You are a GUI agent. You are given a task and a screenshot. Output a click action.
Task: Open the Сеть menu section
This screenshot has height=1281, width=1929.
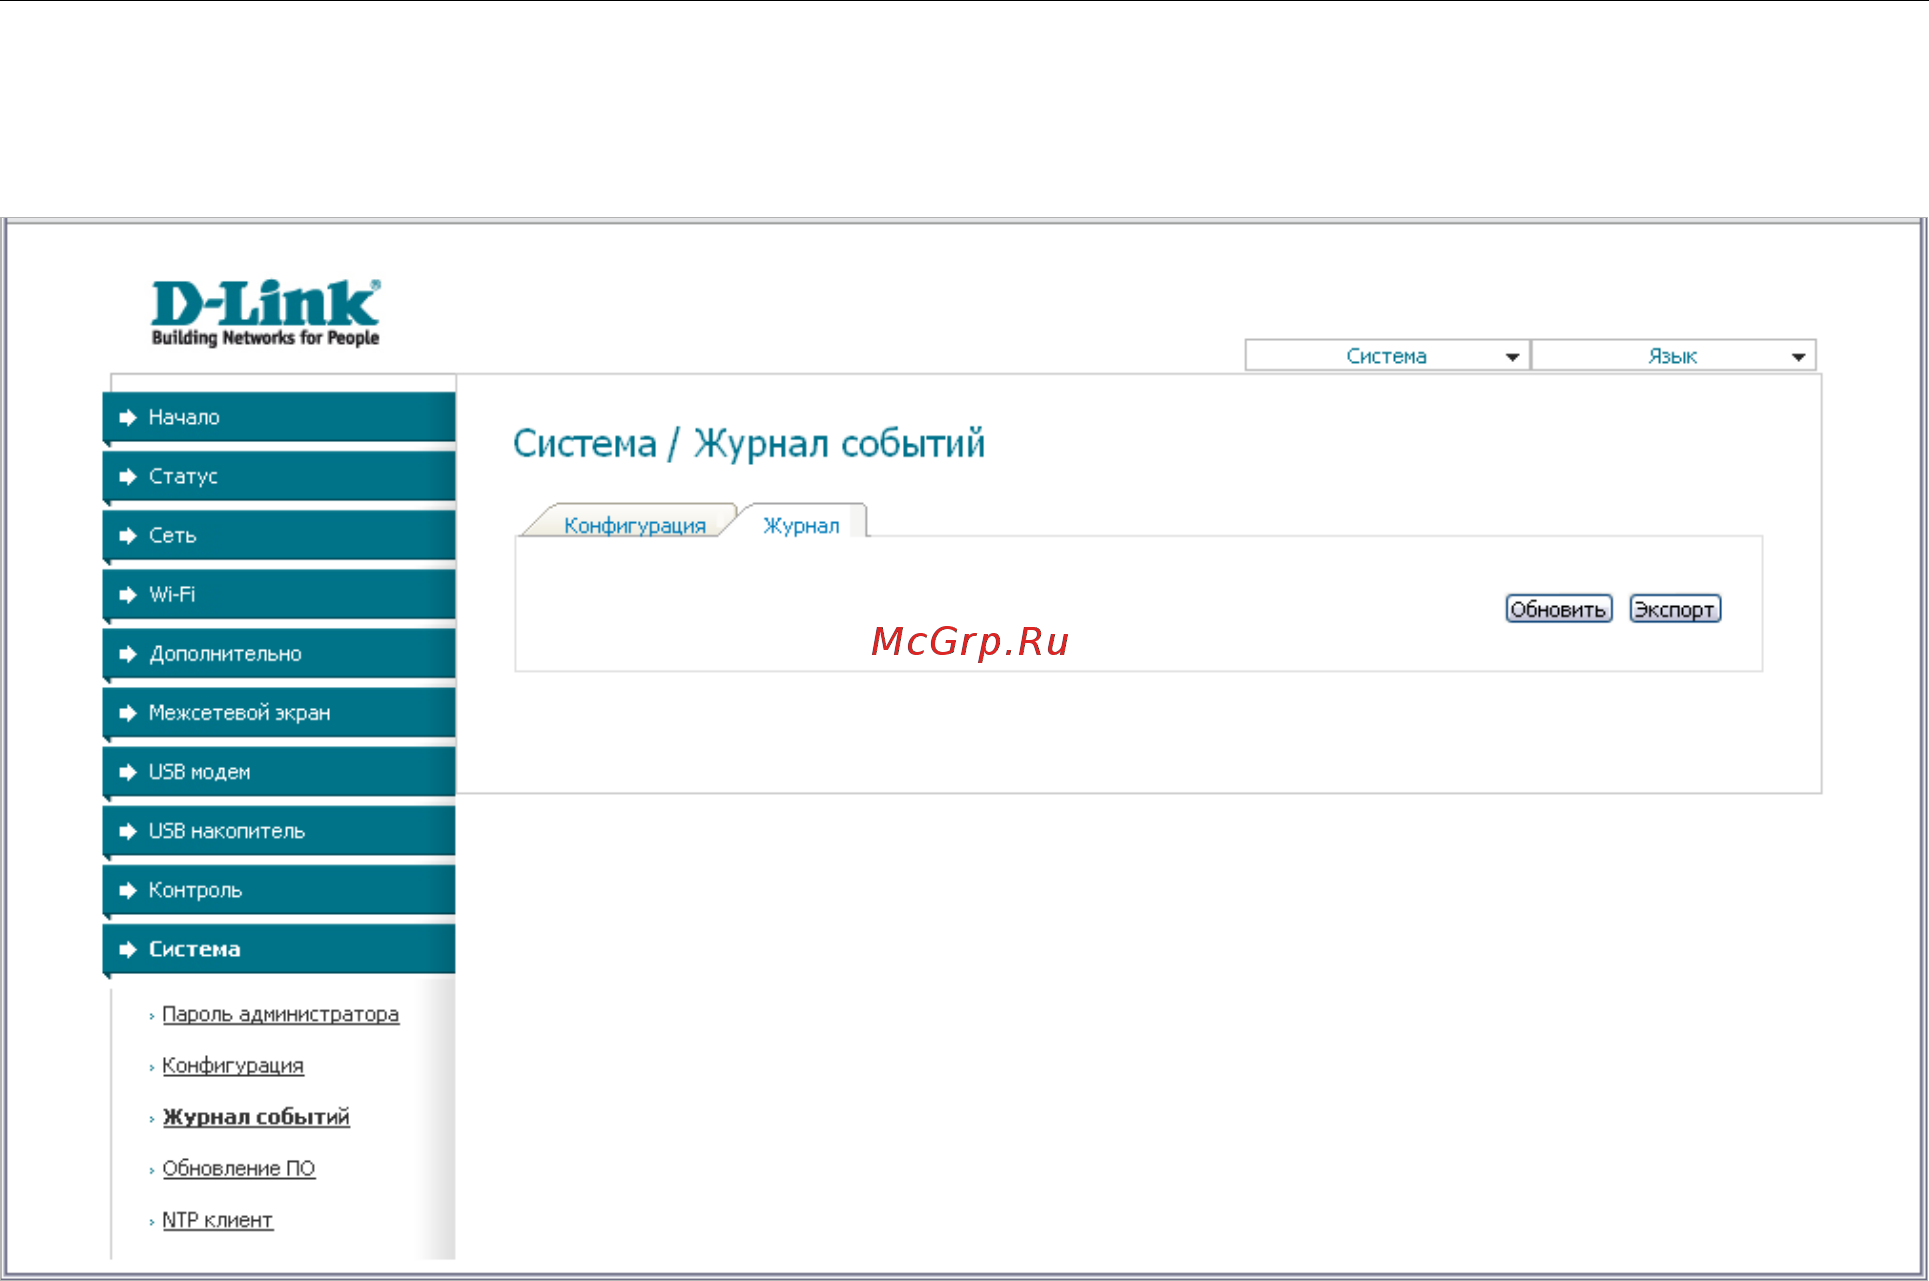tap(279, 535)
